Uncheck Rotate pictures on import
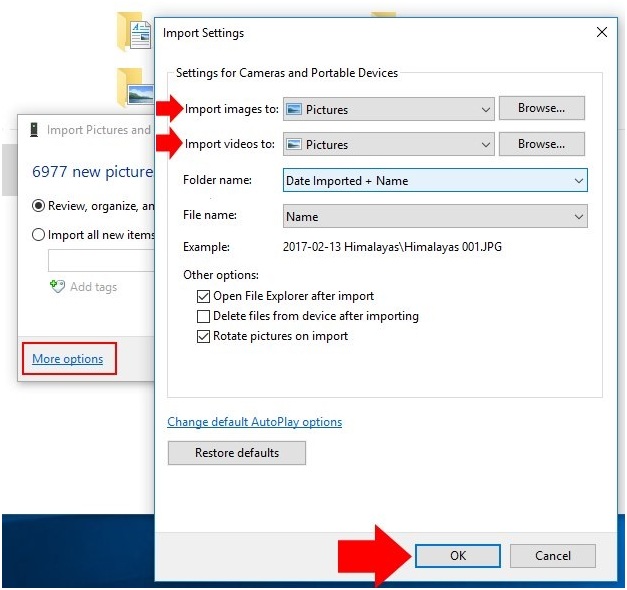 click(x=204, y=336)
